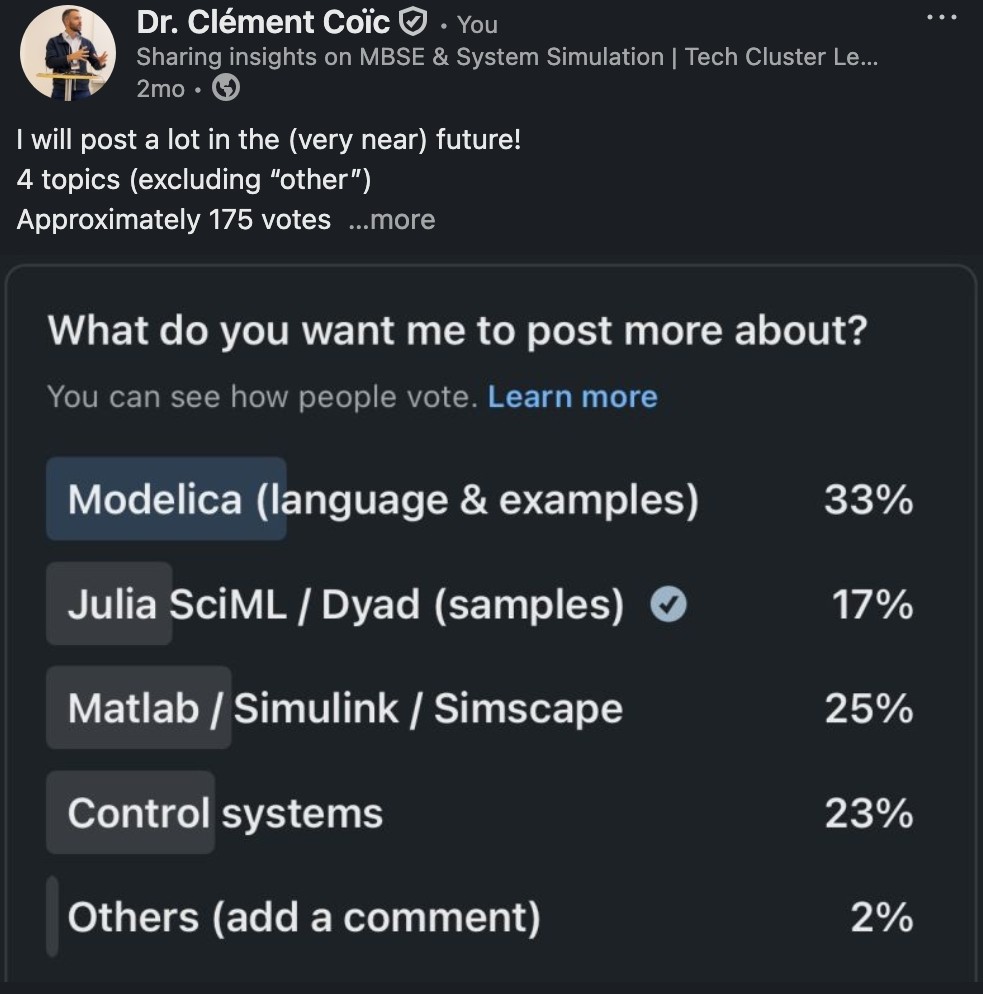Open the "Learn more" poll link

[x=572, y=397]
